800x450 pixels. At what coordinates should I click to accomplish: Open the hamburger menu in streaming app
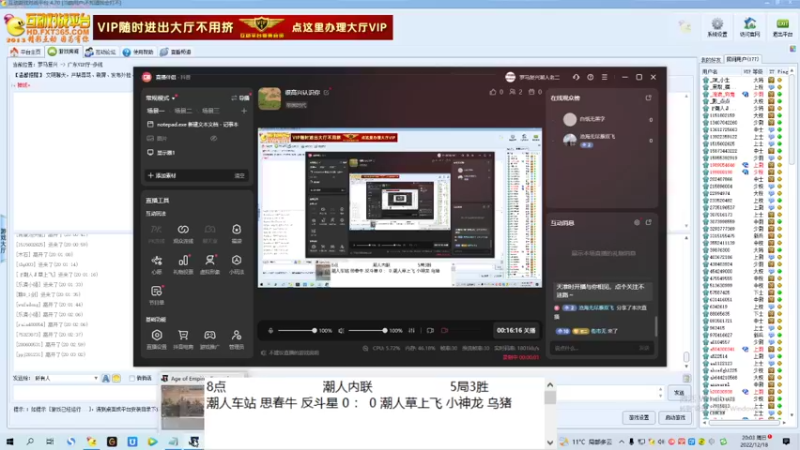tap(605, 77)
